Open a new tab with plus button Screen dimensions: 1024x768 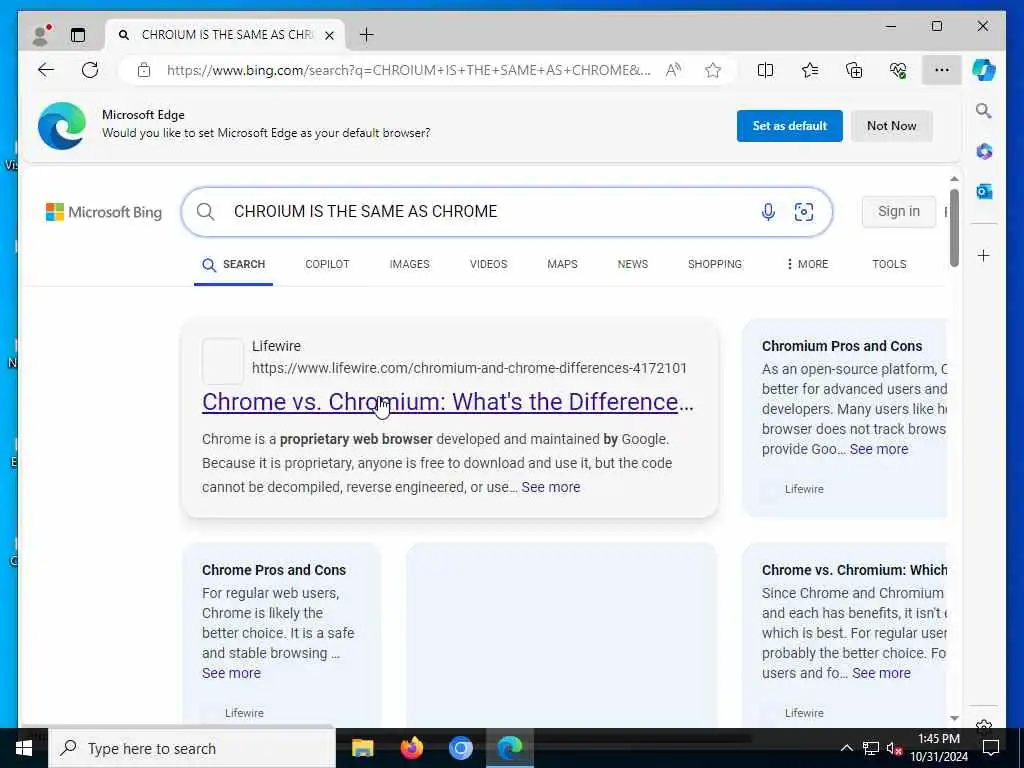(366, 35)
